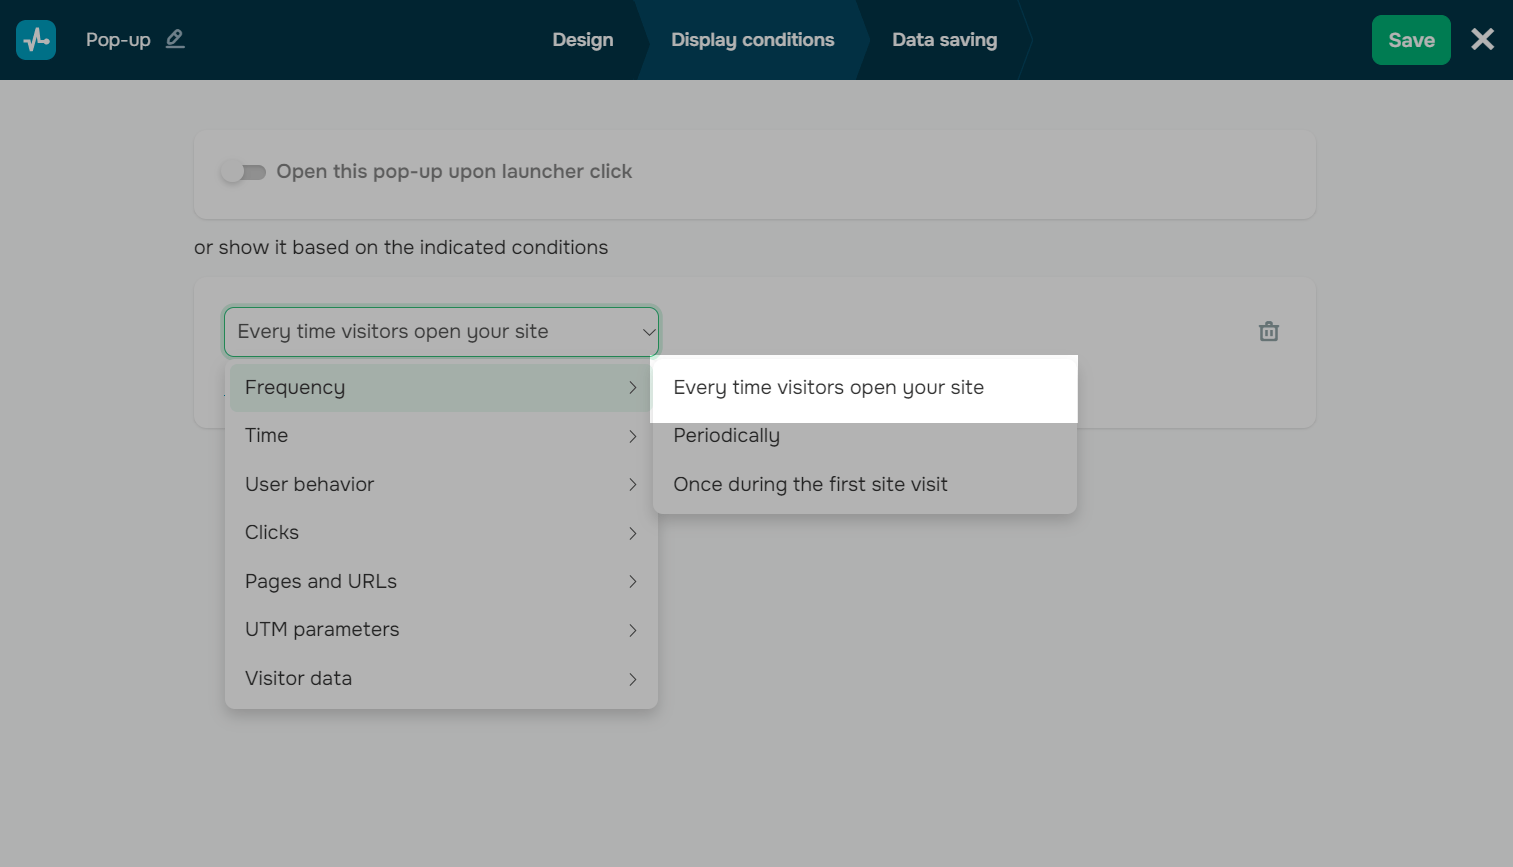1513x867 pixels.
Task: Expand the User behavior submenu
Action: [441, 484]
